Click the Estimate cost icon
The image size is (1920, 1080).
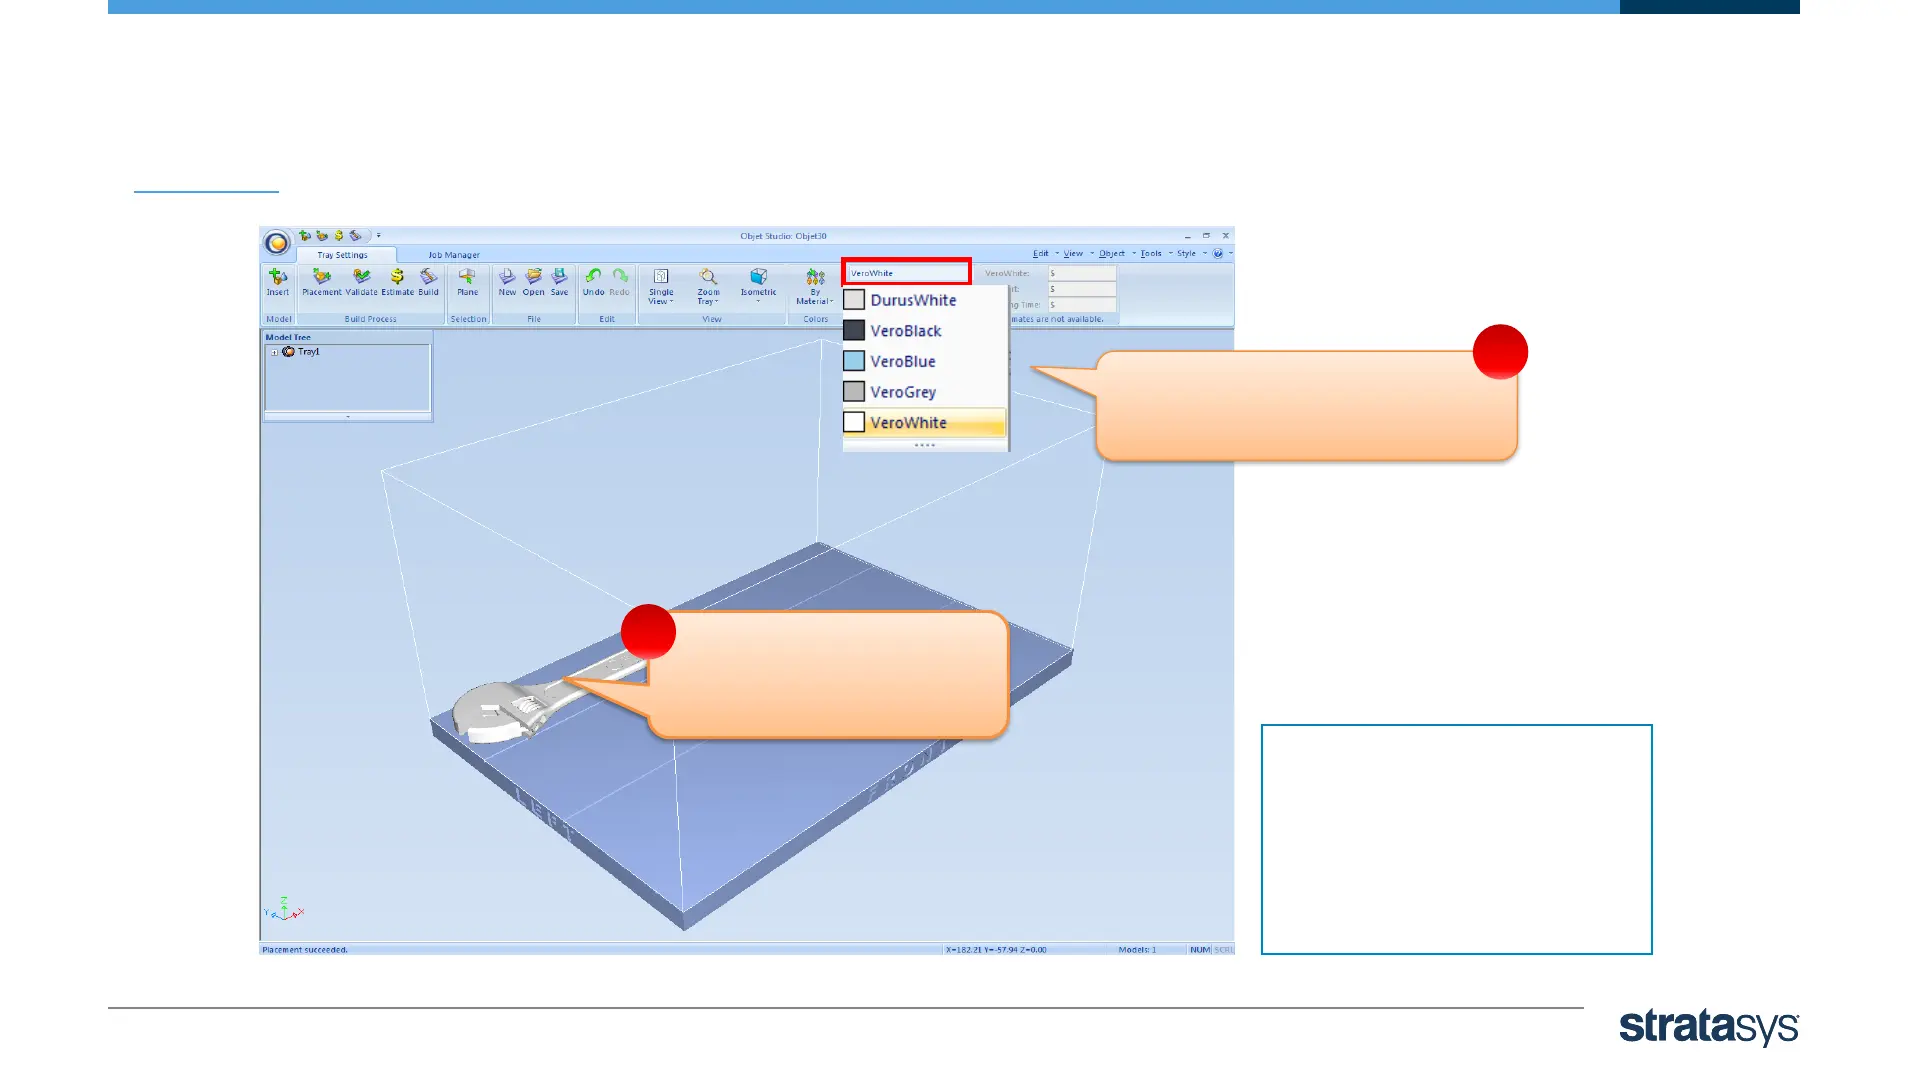pos(397,281)
